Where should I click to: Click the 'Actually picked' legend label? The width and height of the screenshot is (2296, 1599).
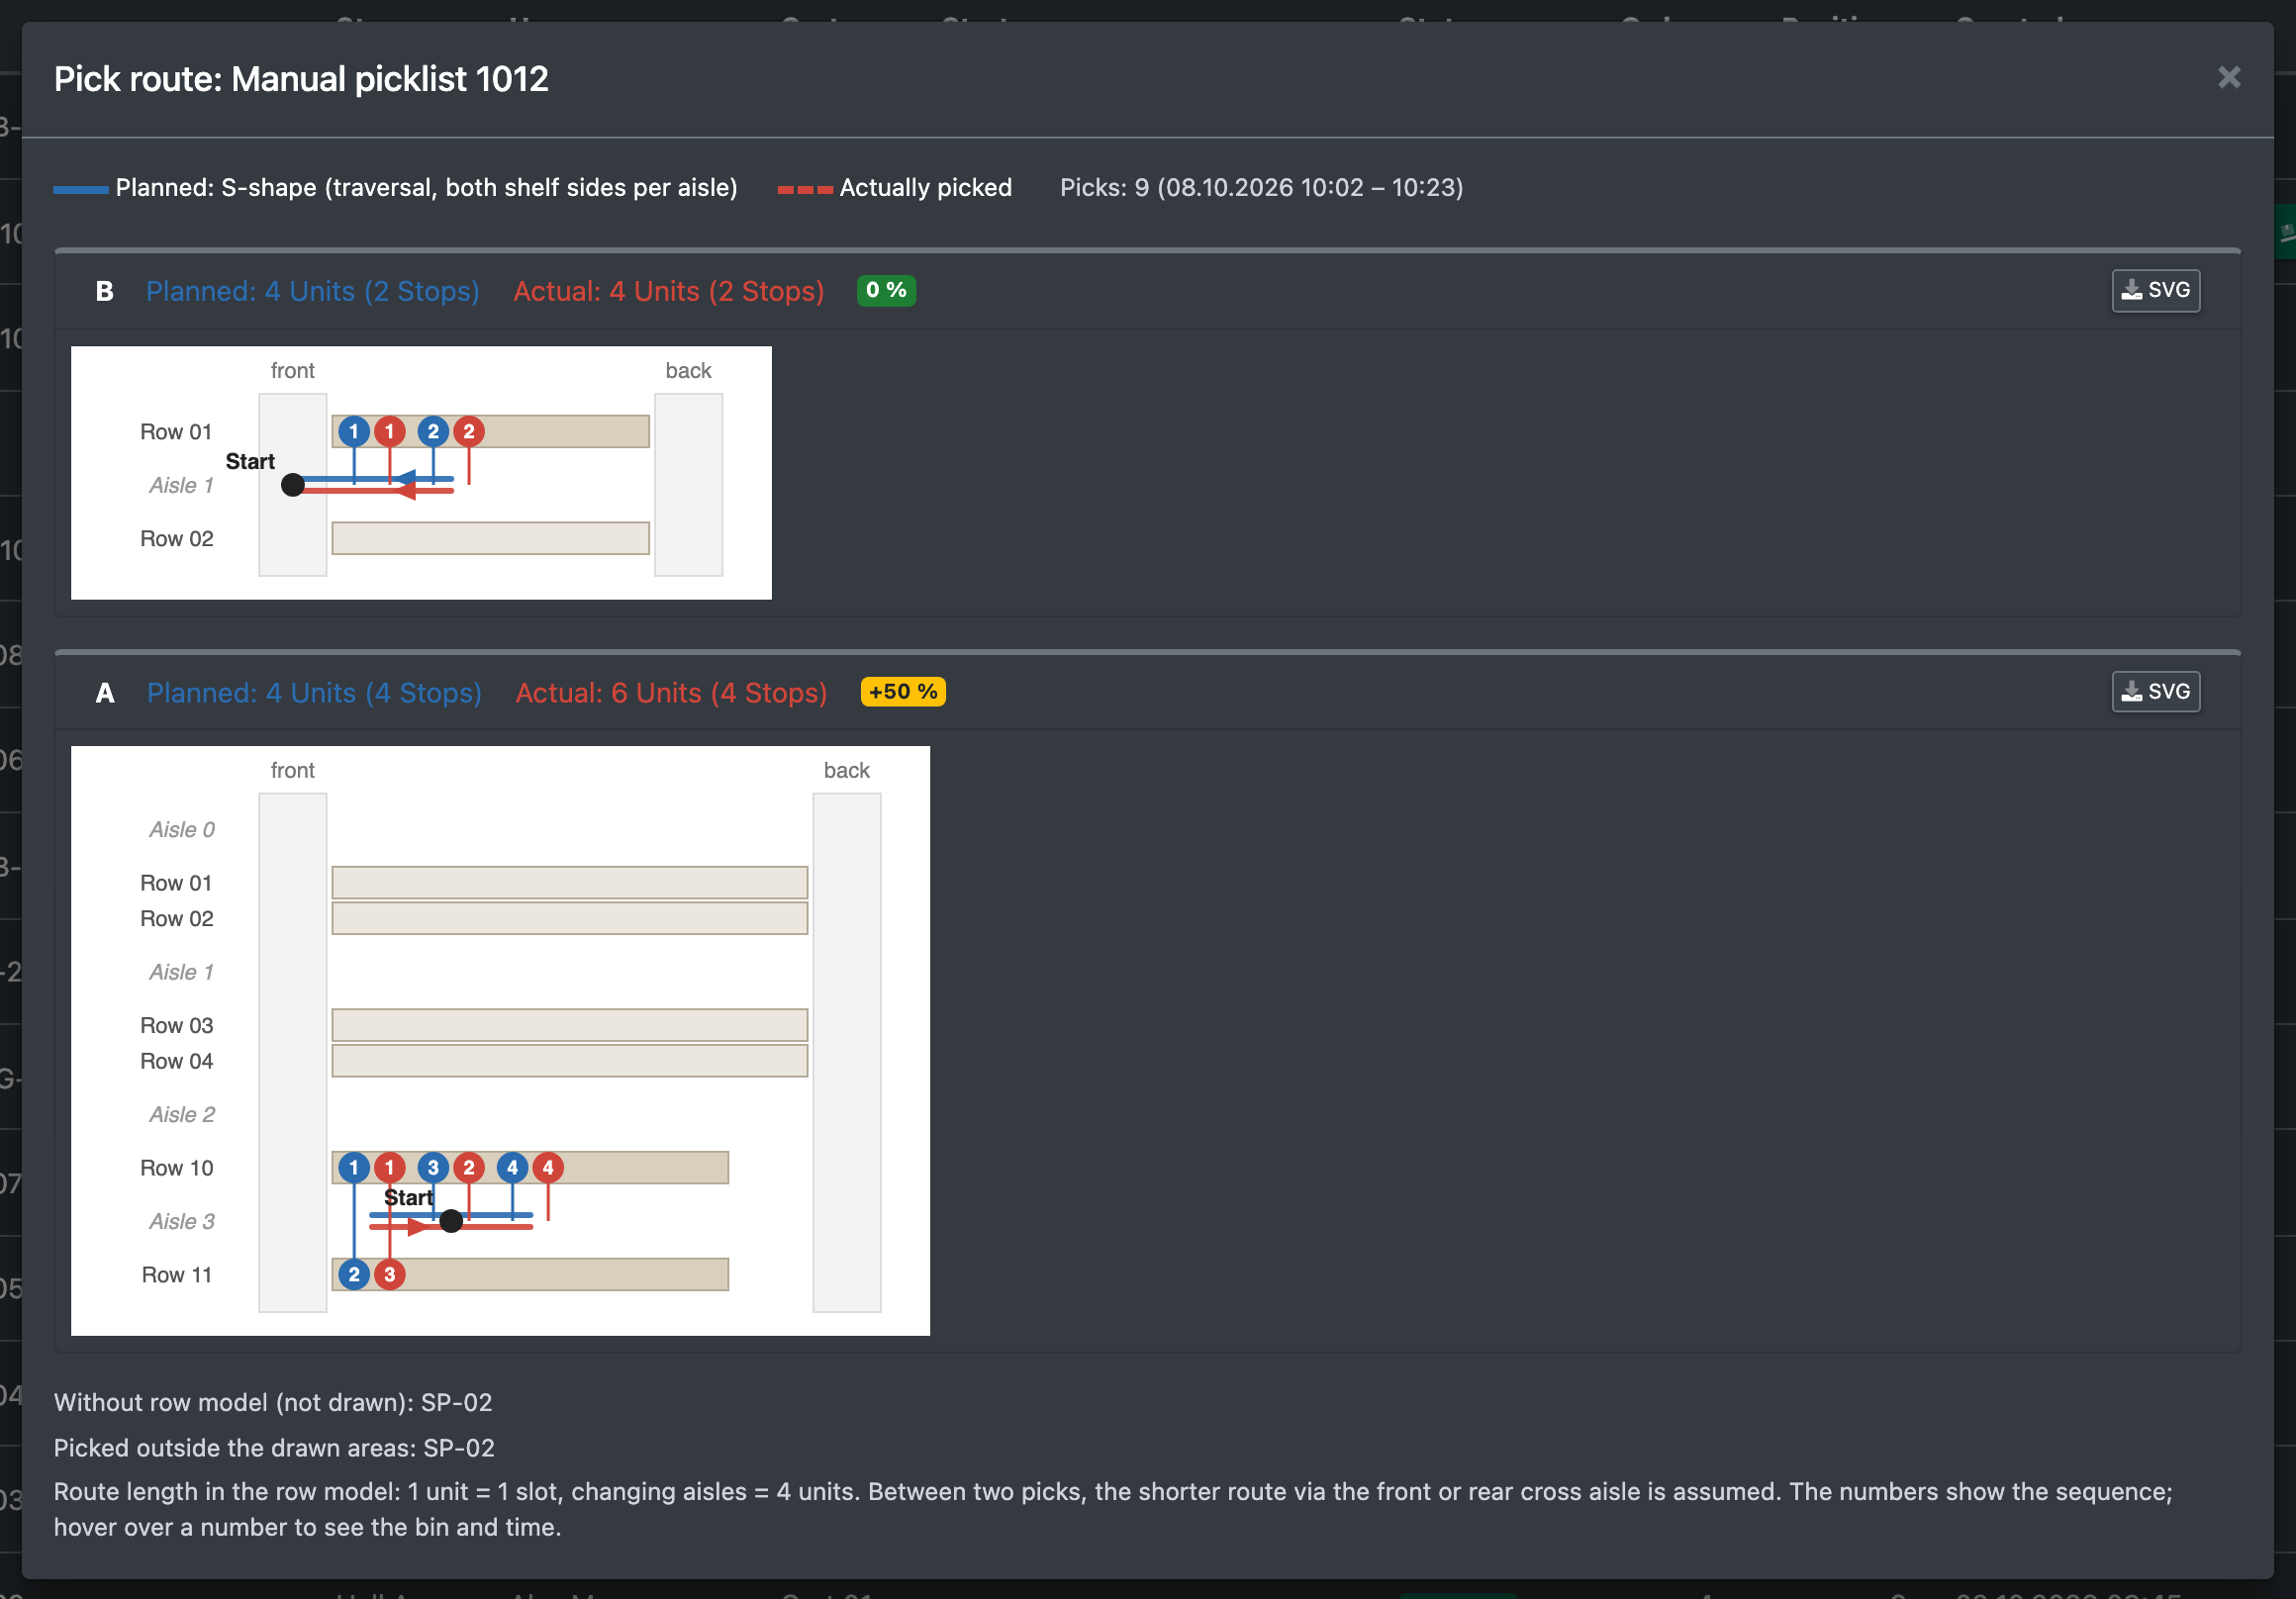[x=926, y=188]
